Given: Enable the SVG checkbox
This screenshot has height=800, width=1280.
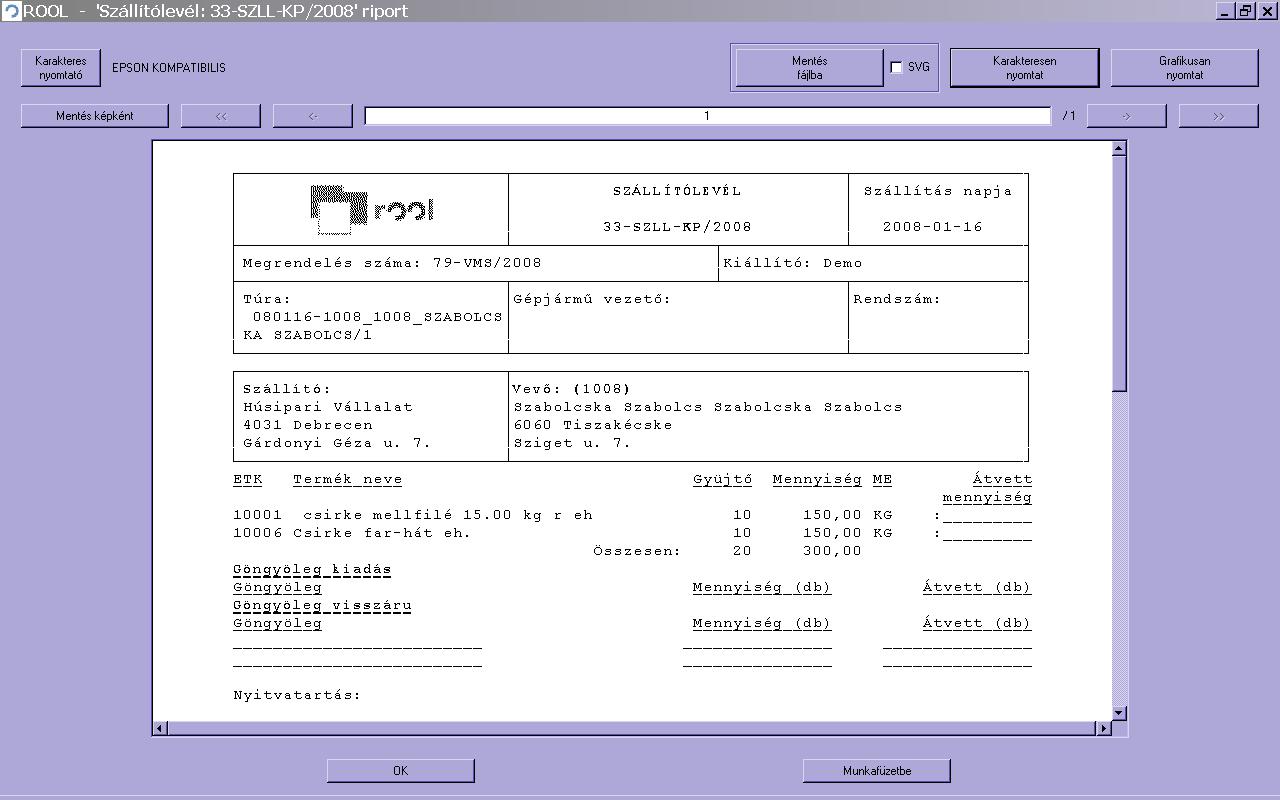Looking at the screenshot, I should (896, 68).
